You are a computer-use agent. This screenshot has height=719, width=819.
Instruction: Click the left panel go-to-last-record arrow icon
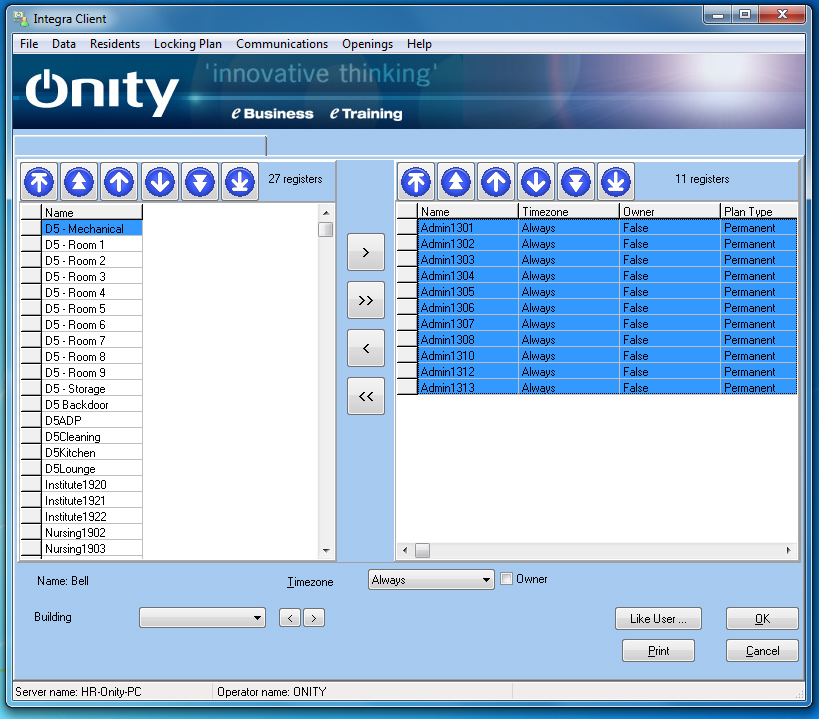(240, 181)
